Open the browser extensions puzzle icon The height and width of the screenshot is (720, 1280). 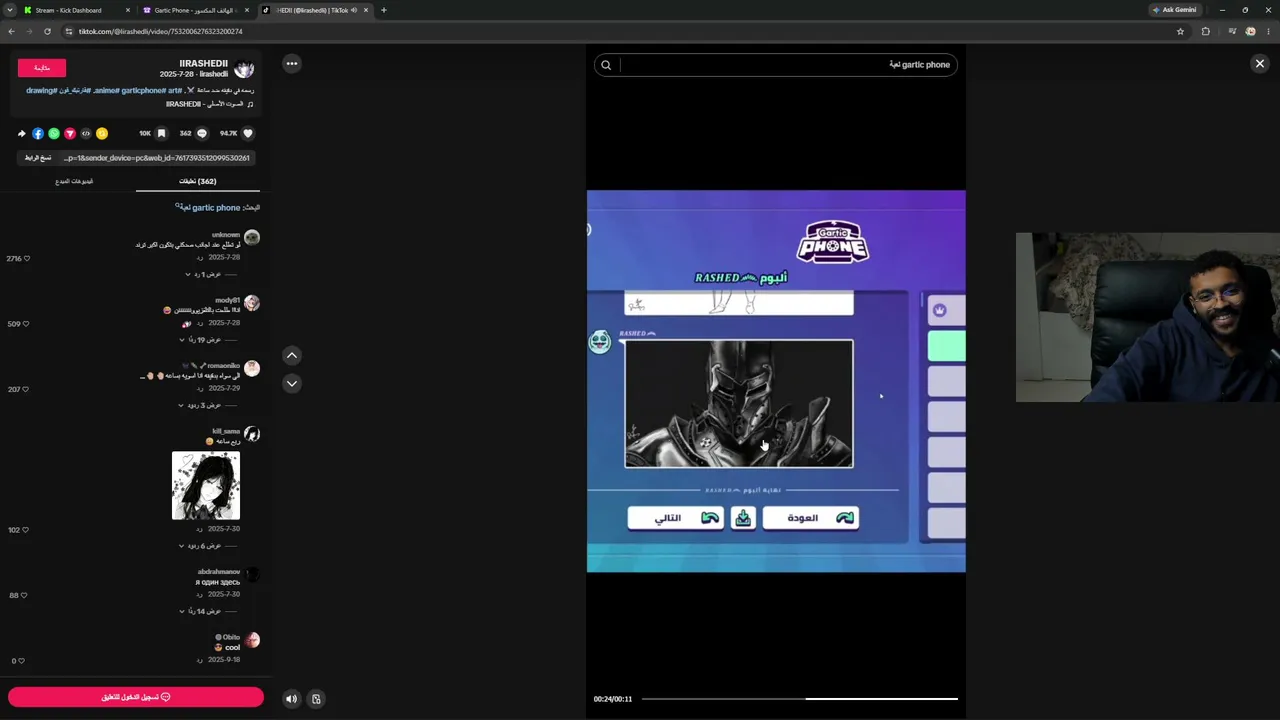pos(1205,31)
